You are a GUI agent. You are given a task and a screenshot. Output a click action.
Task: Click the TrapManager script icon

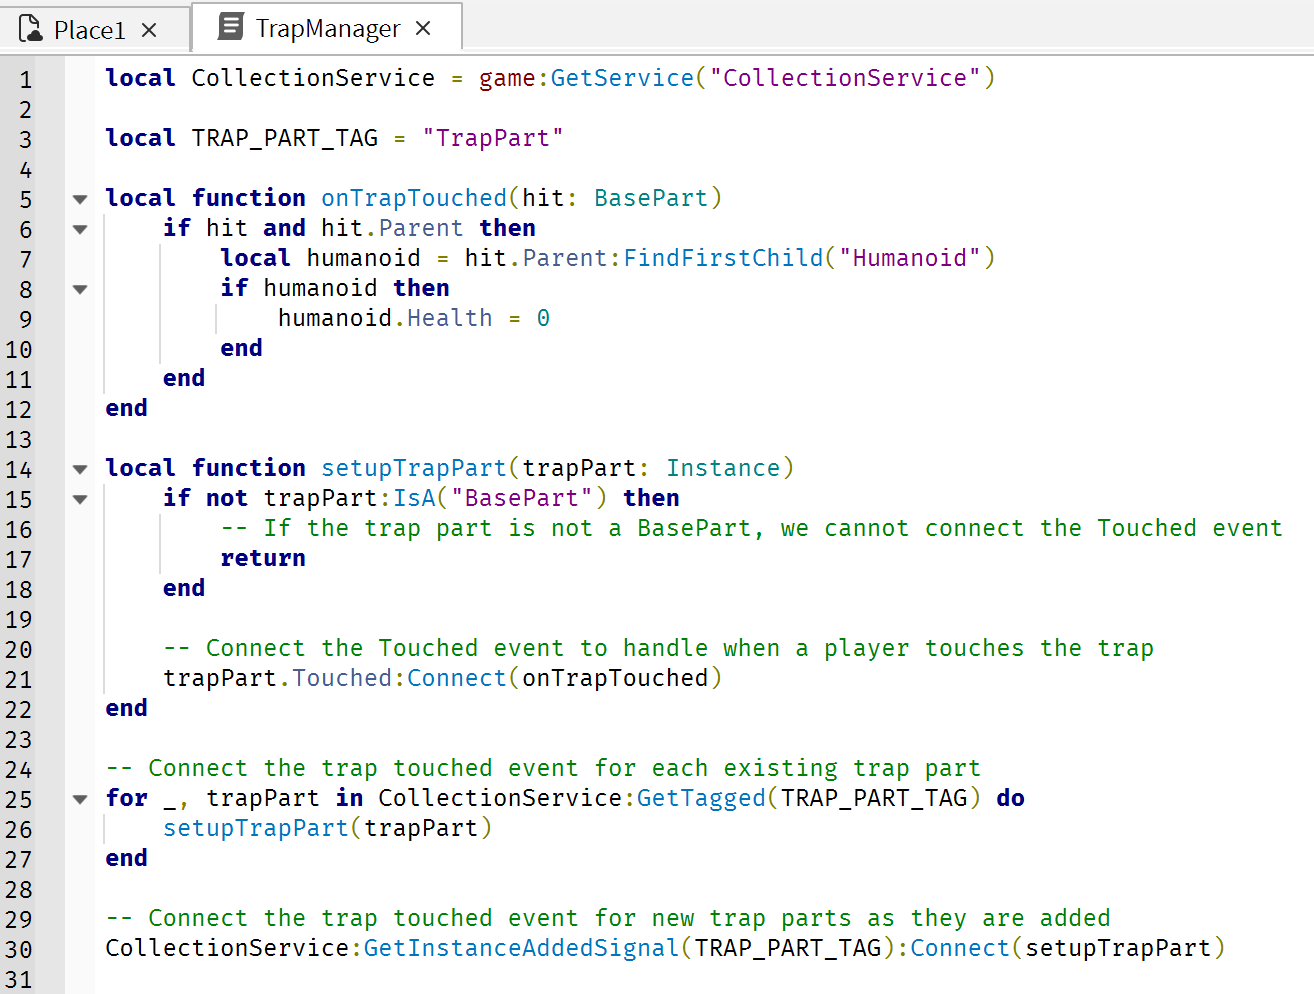tap(231, 27)
